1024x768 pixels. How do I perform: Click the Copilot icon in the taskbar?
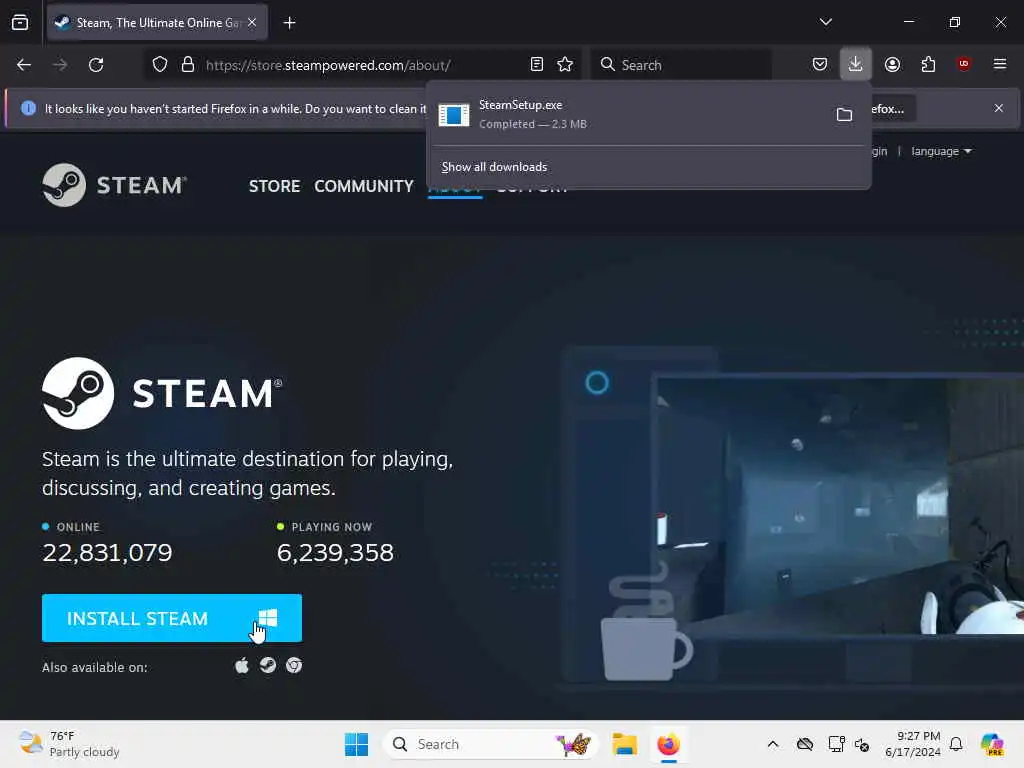click(x=992, y=744)
